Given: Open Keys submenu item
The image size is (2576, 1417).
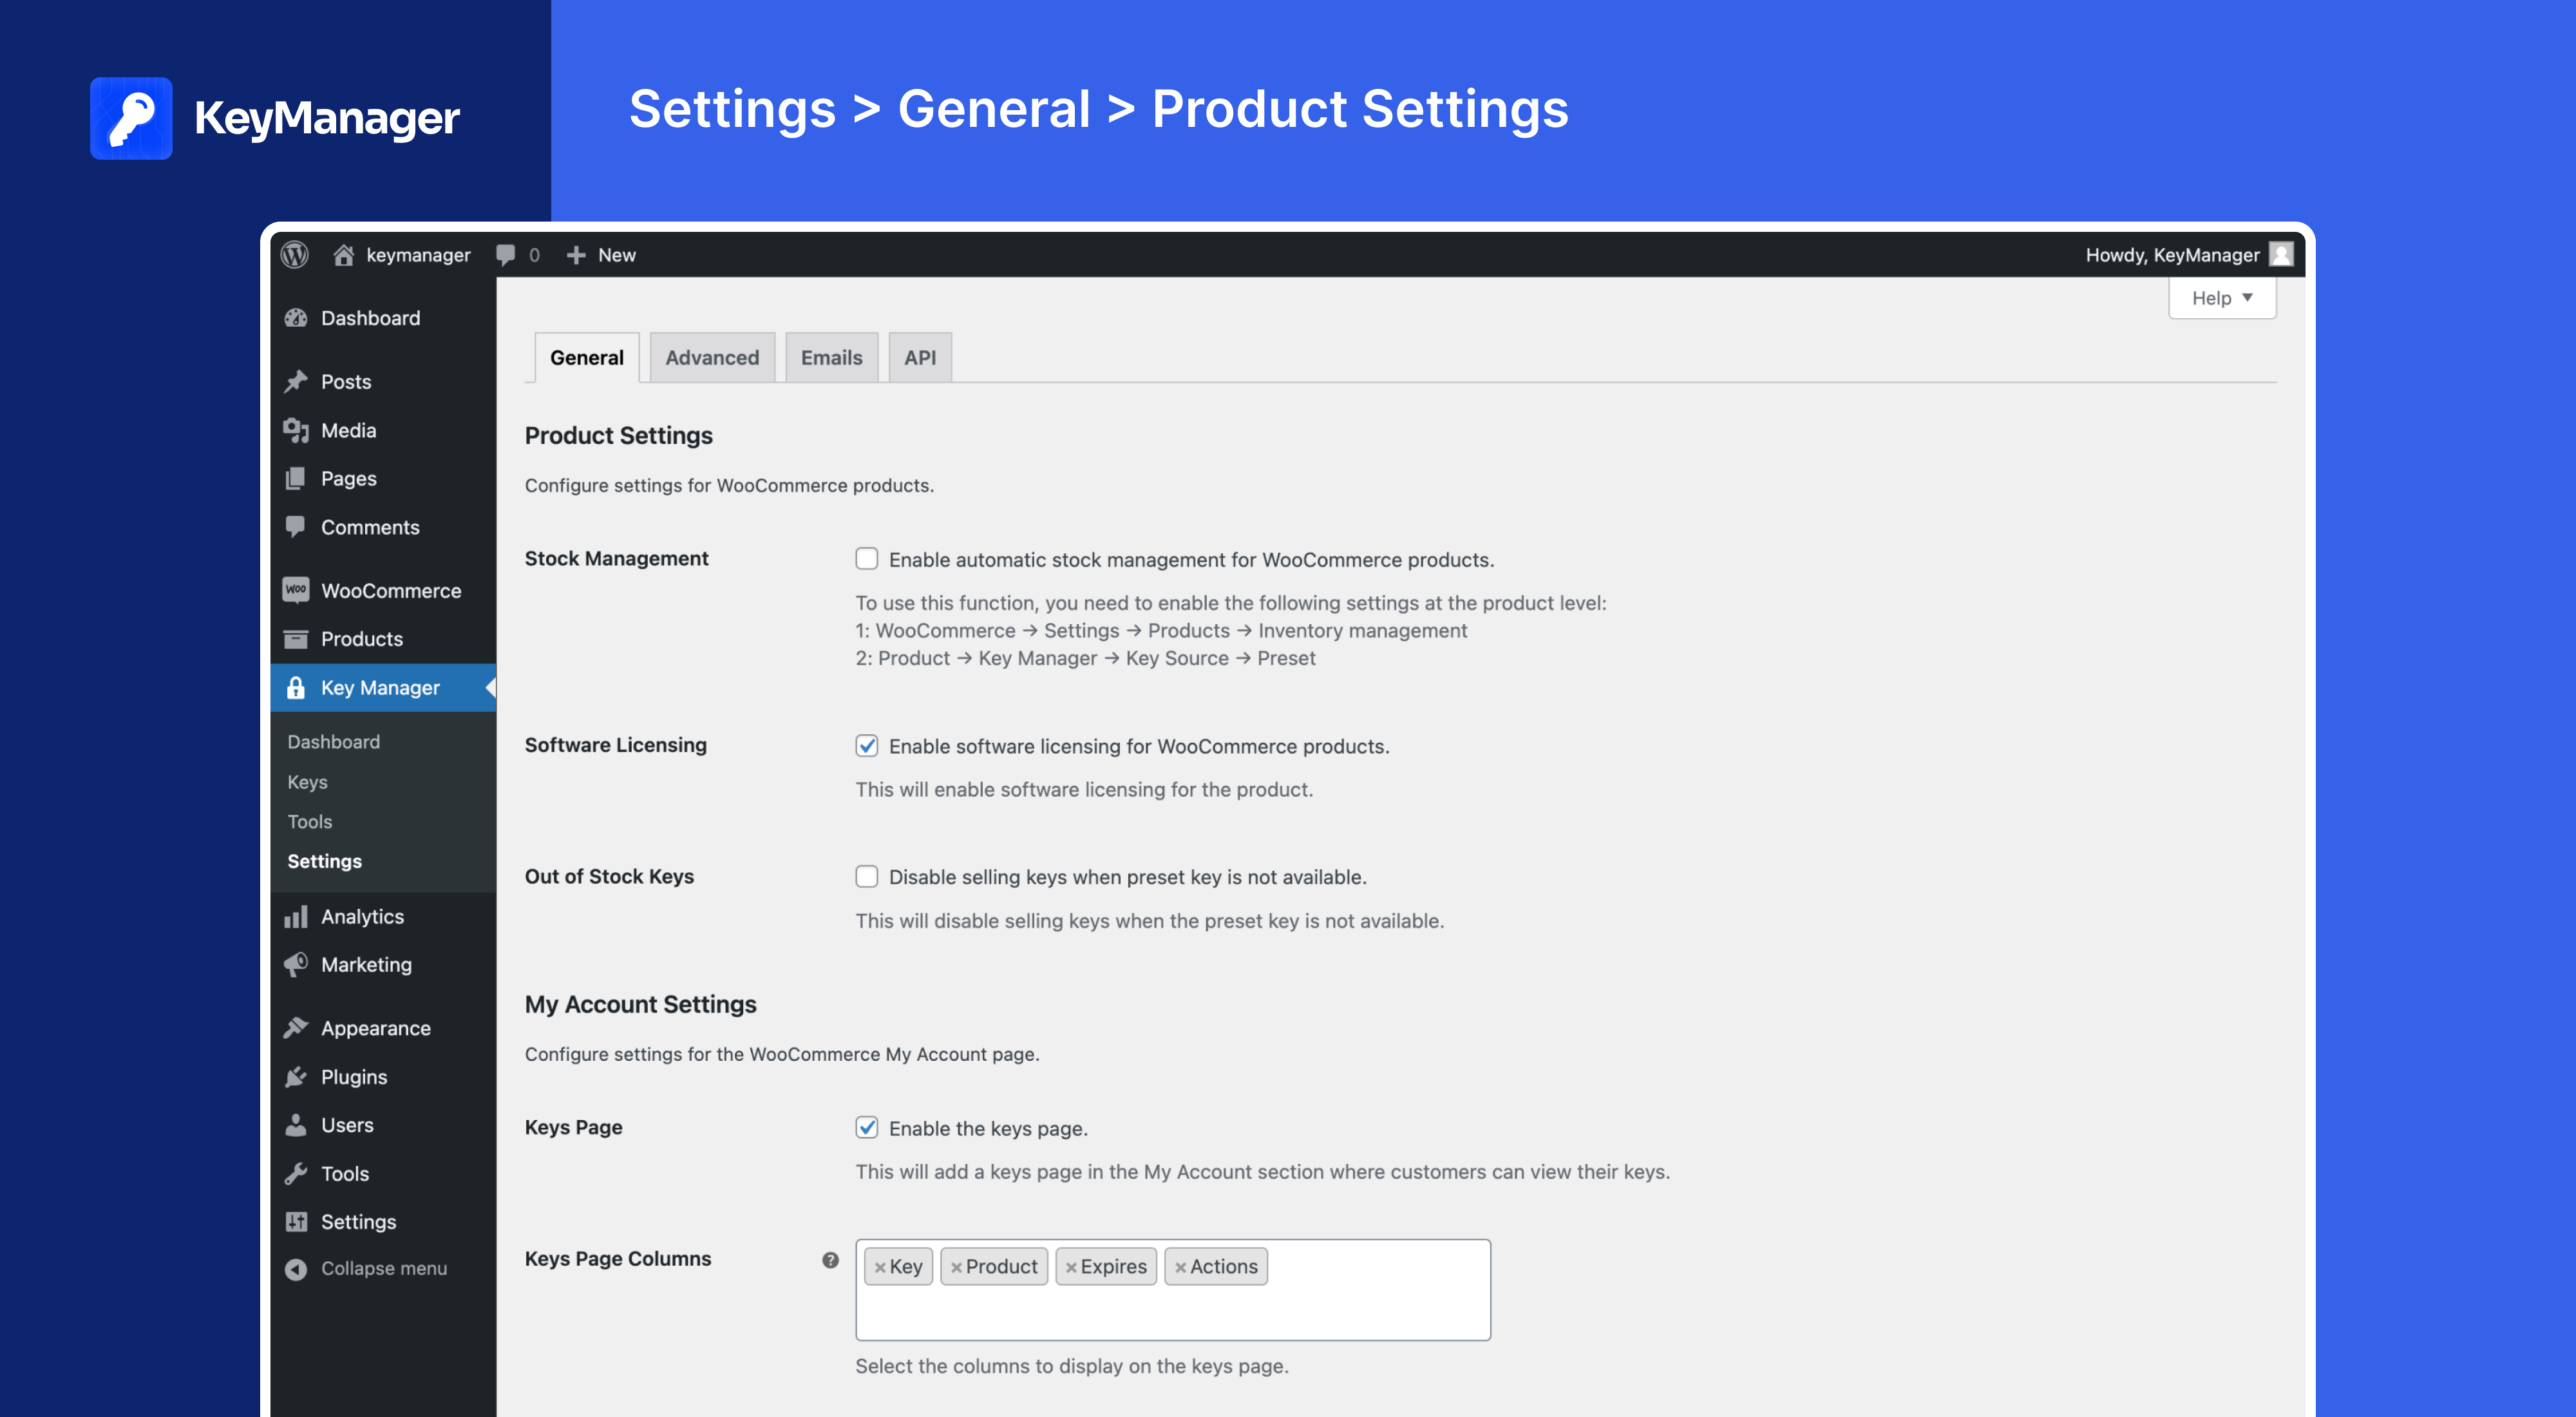Looking at the screenshot, I should (x=307, y=782).
